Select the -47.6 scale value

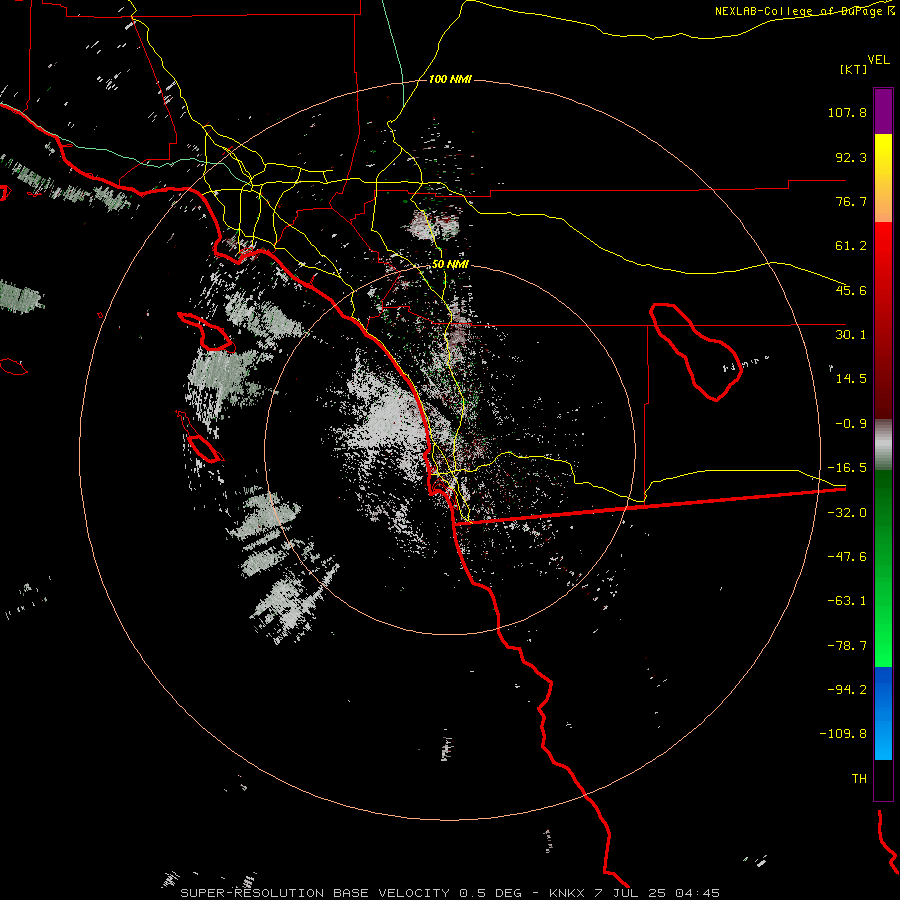coord(847,557)
